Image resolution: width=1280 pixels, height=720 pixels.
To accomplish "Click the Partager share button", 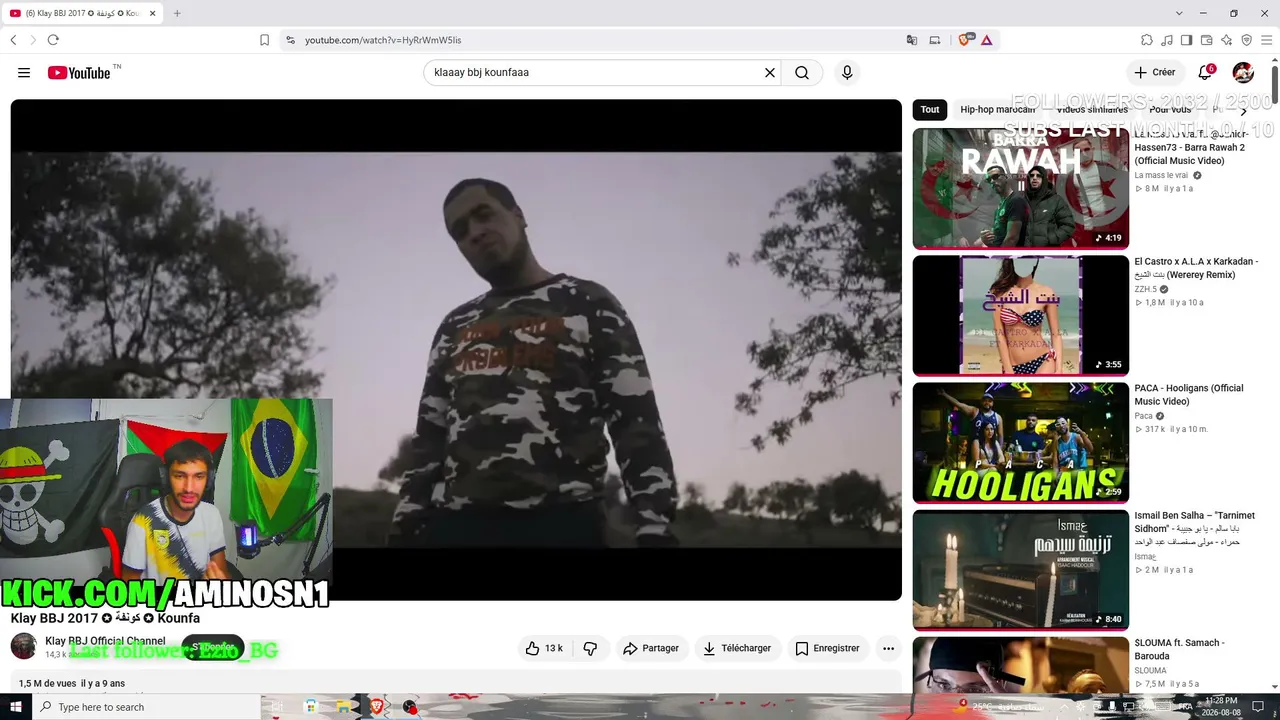I will point(651,648).
